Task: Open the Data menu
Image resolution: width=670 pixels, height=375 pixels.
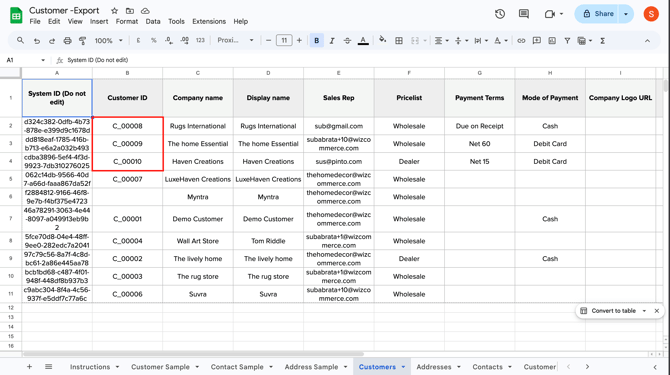Action: coord(153,21)
